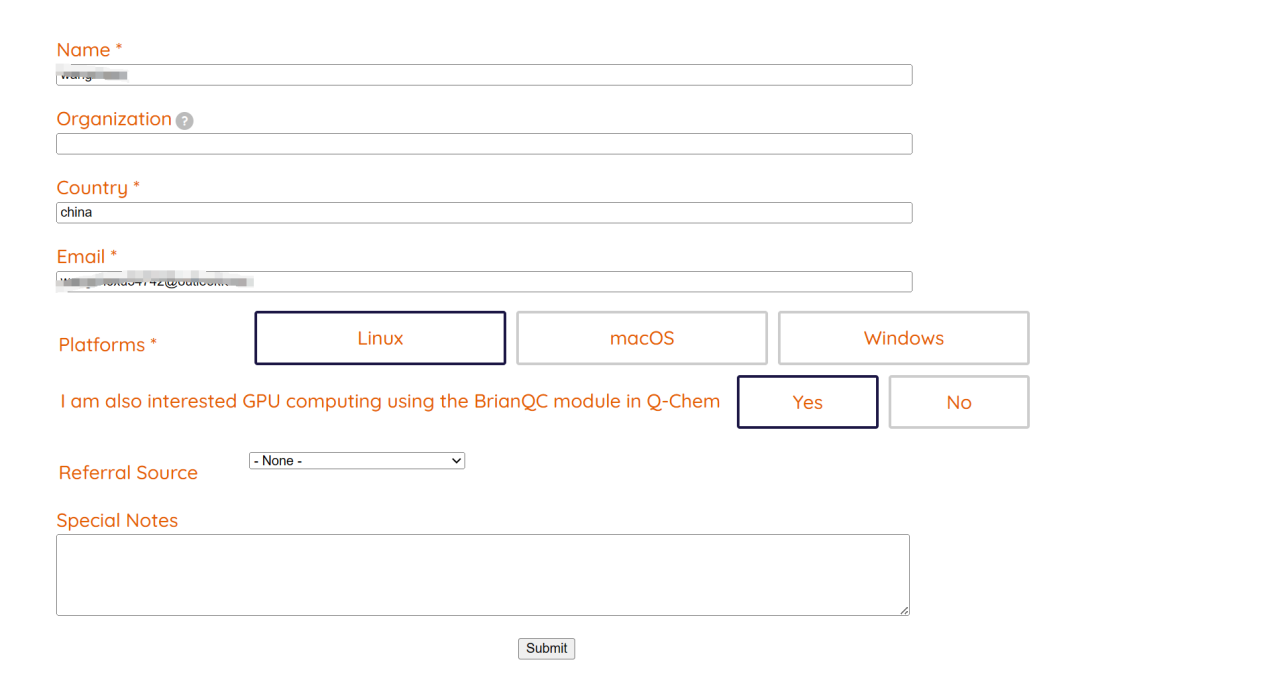This screenshot has height=676, width=1269.
Task: Click into the Organization input box
Action: point(484,144)
